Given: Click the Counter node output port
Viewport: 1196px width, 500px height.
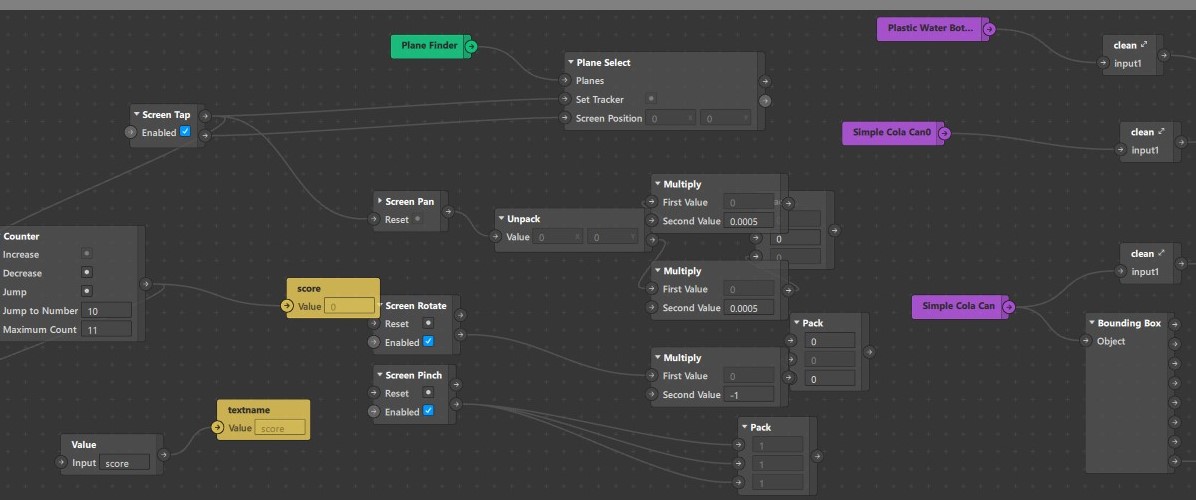Looking at the screenshot, I should coord(146,284).
